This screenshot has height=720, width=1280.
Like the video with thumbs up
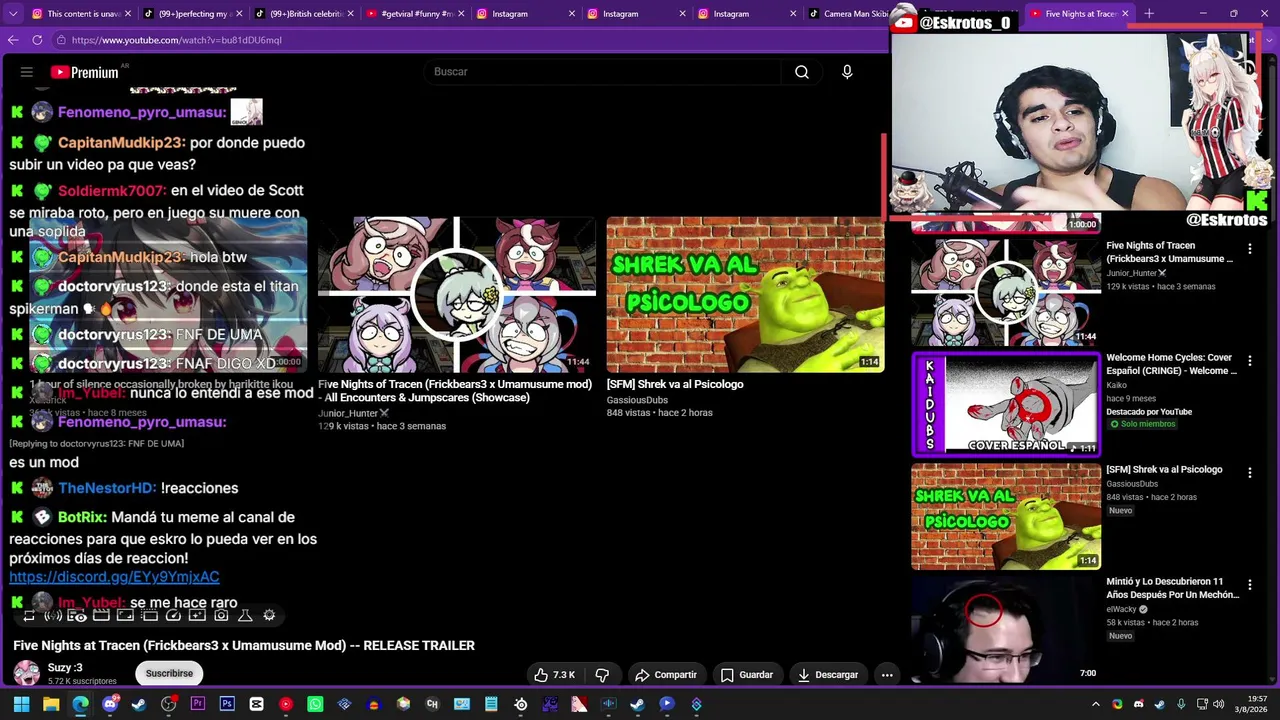554,675
